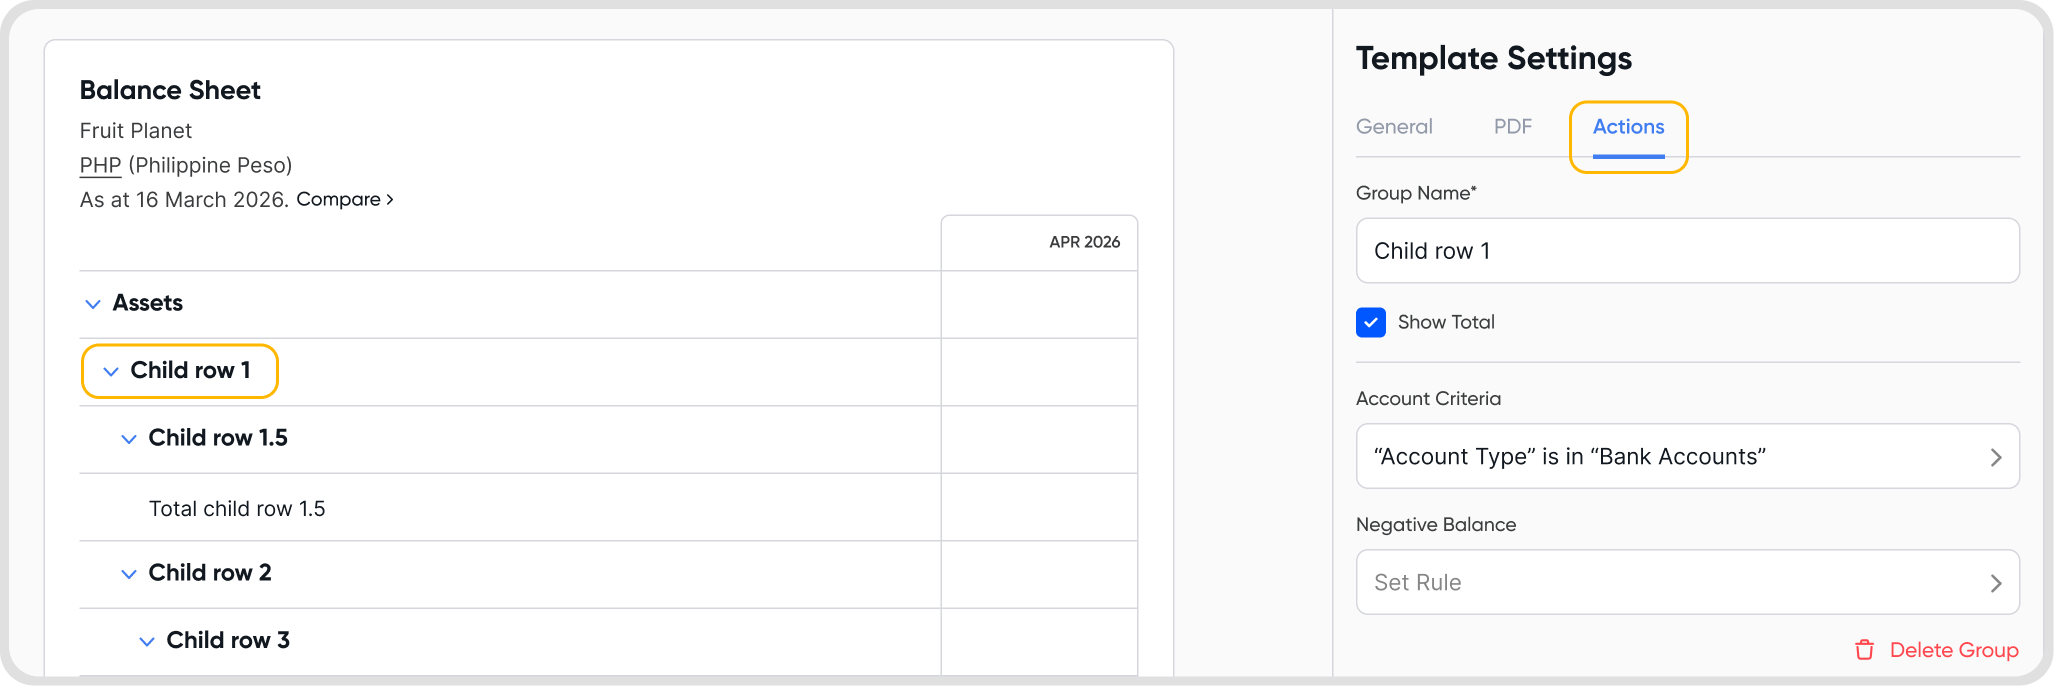This screenshot has height=686, width=2054.
Task: Open the Account Criteria selector arrow
Action: click(x=1995, y=457)
